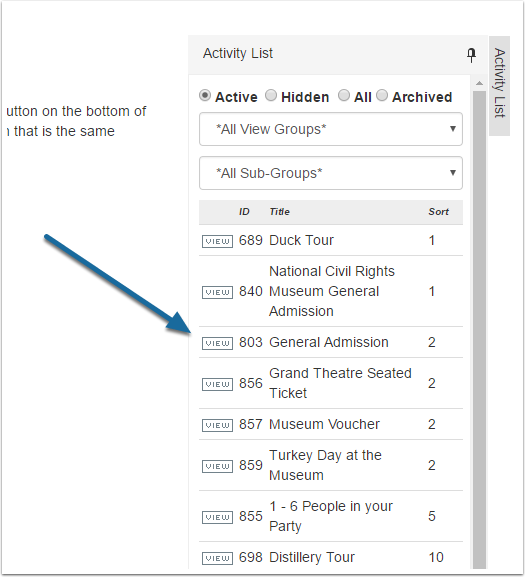
Task: Open VIEW icon for activity 840
Action: (x=217, y=292)
